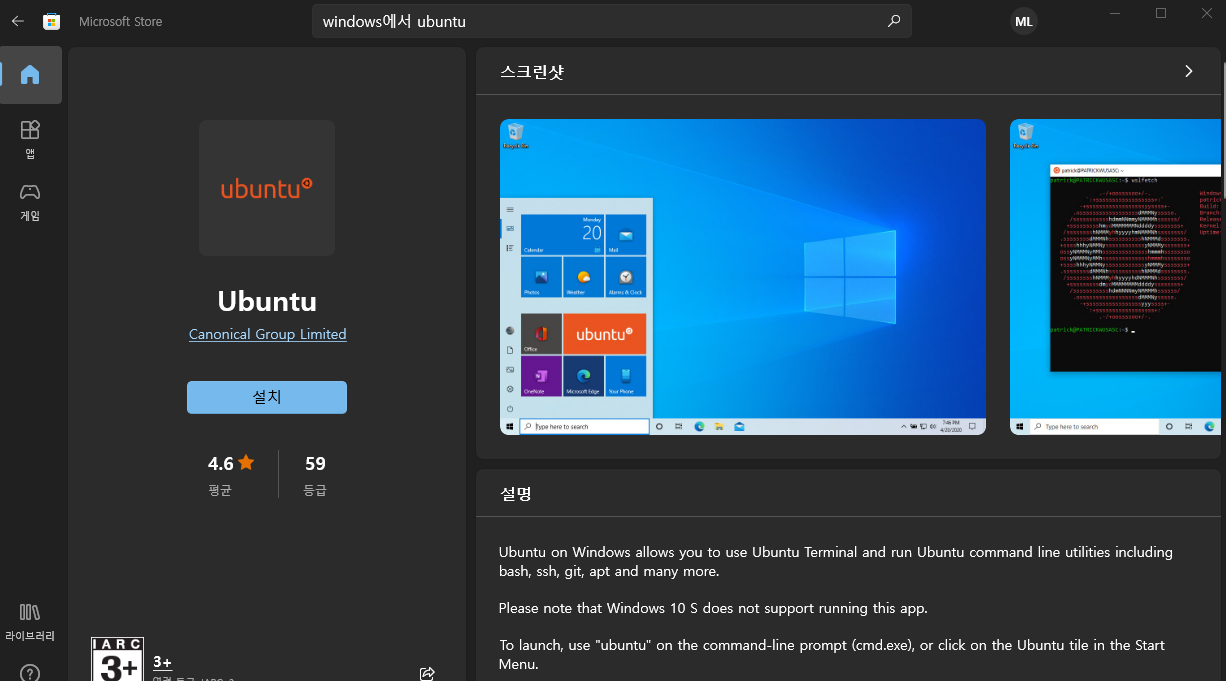
Task: Expand the 스크린샷 section with chevron
Action: 1189,71
